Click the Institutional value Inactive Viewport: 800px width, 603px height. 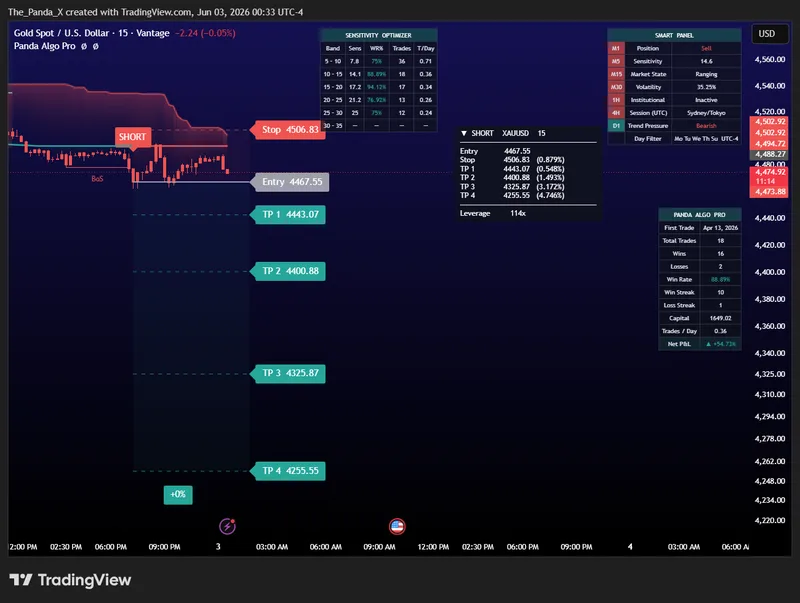click(x=706, y=100)
